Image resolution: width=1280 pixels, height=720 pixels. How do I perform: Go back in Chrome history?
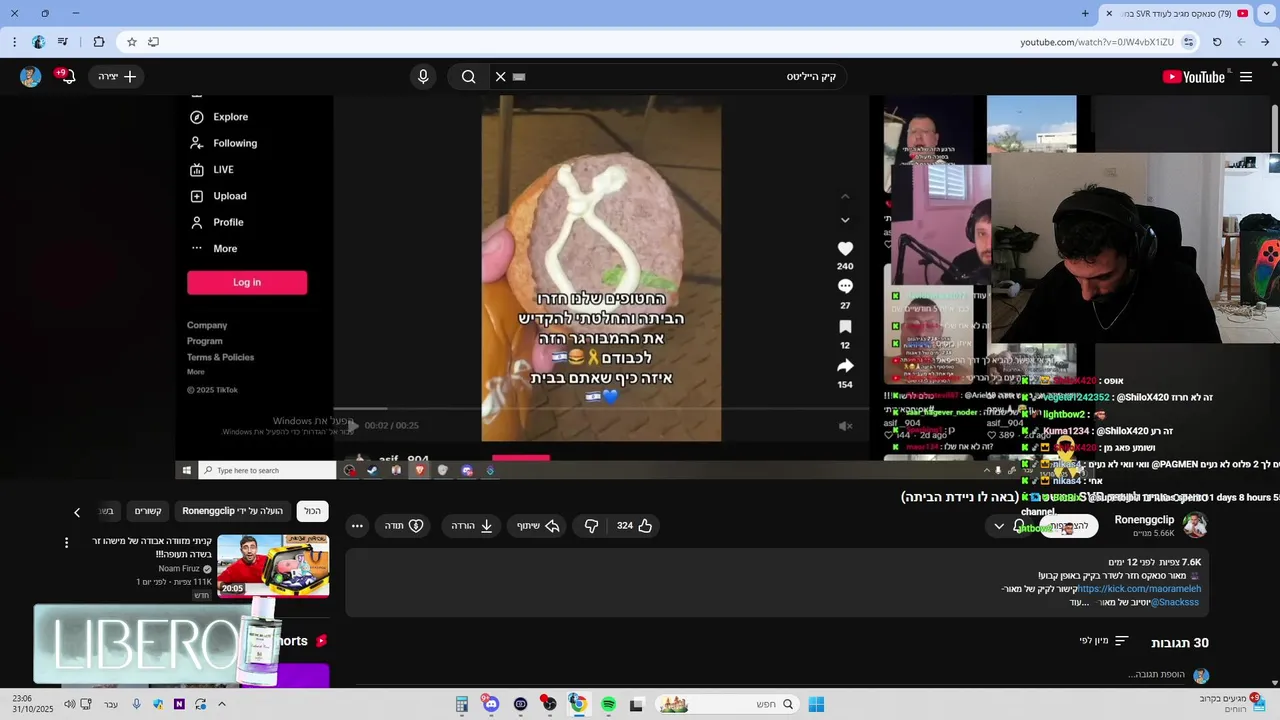(x=1265, y=42)
